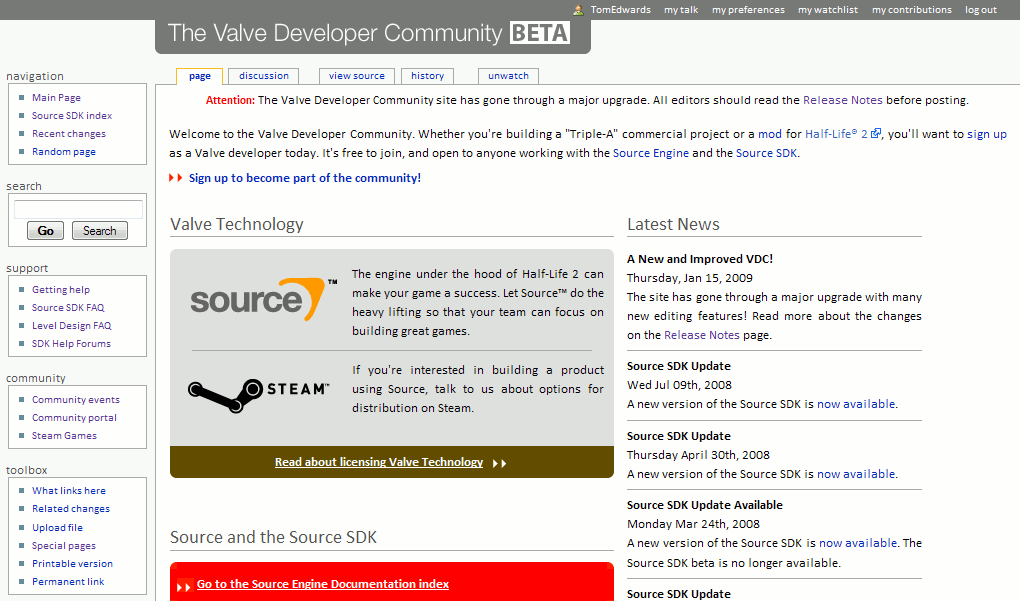This screenshot has width=1020, height=601.
Task: Click now available under Mar 24th news
Action: point(858,543)
